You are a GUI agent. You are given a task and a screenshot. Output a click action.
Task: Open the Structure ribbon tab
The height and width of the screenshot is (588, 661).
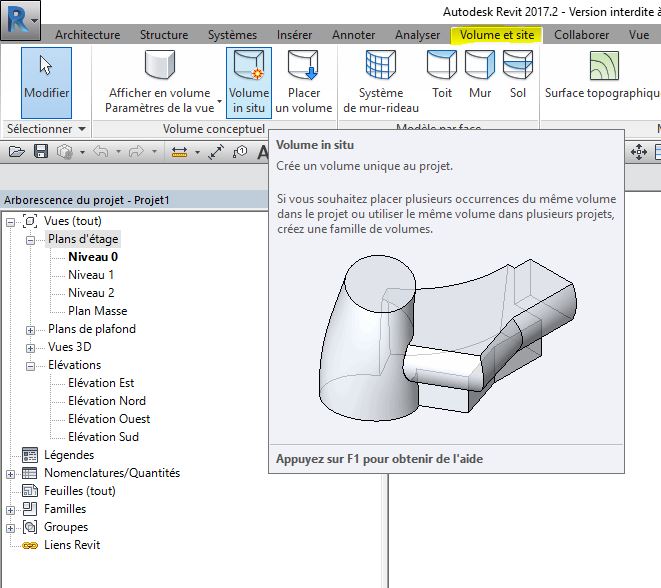click(164, 35)
